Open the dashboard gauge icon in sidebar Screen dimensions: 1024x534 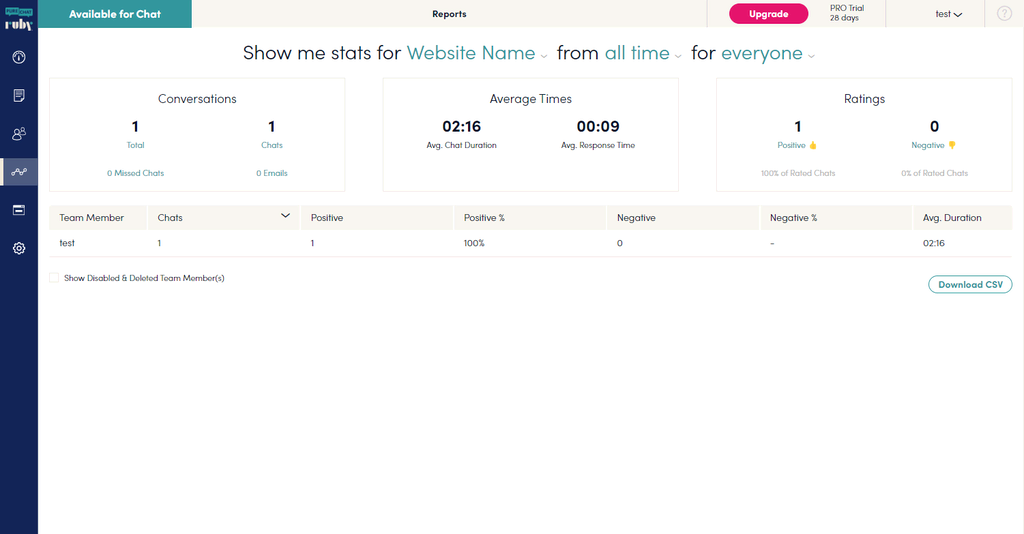pyautogui.click(x=19, y=57)
